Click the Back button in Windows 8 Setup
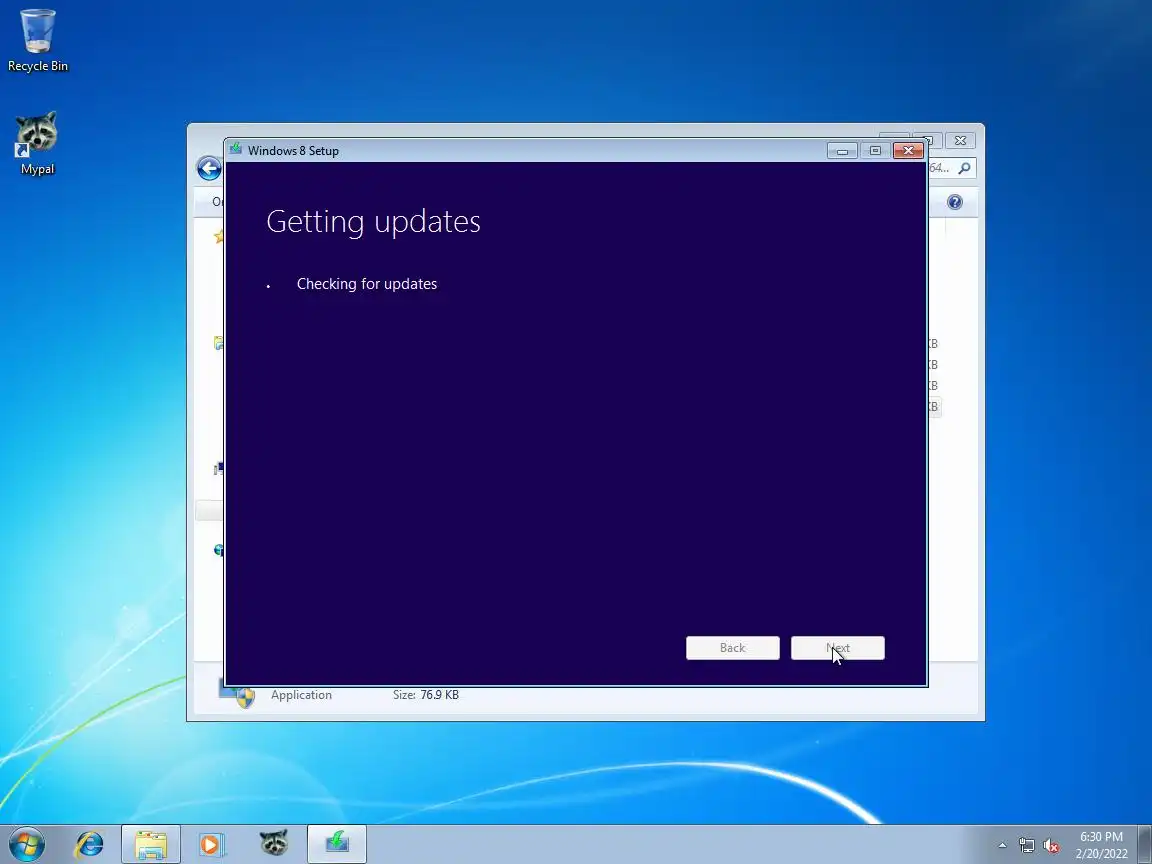 (732, 648)
